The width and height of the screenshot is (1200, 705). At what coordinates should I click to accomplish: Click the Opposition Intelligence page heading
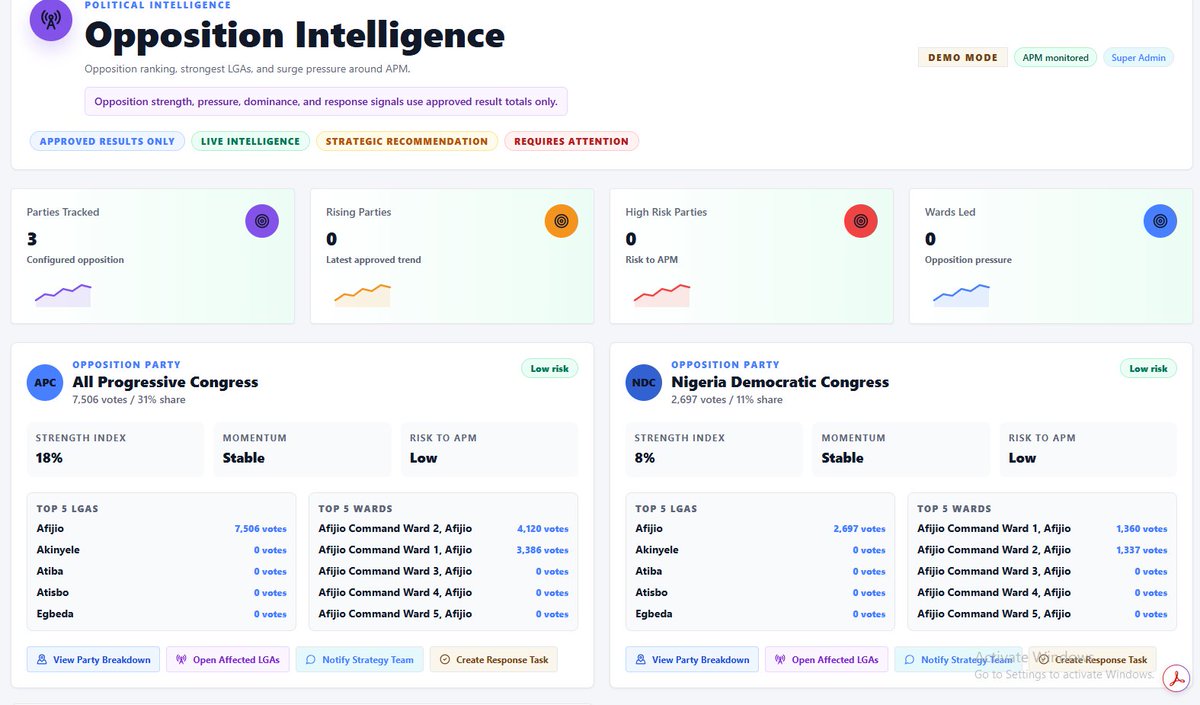pos(295,36)
